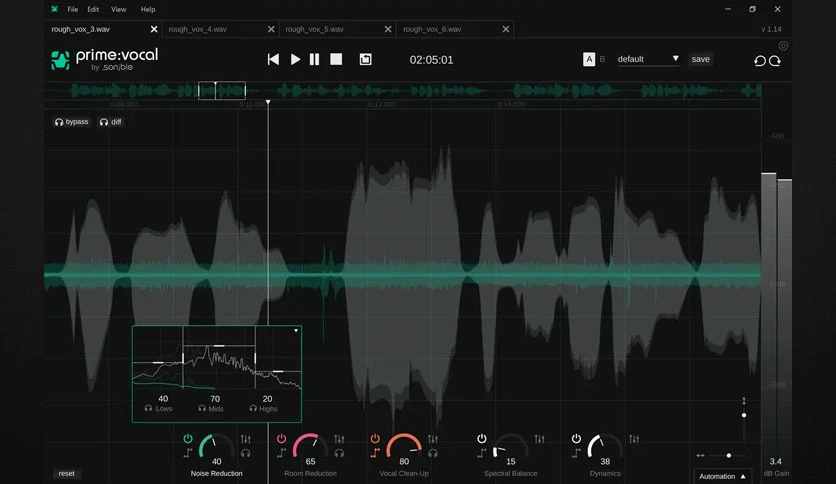836x484 pixels.
Task: Adjust the Vocal Clean-Up knob
Action: pyautogui.click(x=404, y=447)
